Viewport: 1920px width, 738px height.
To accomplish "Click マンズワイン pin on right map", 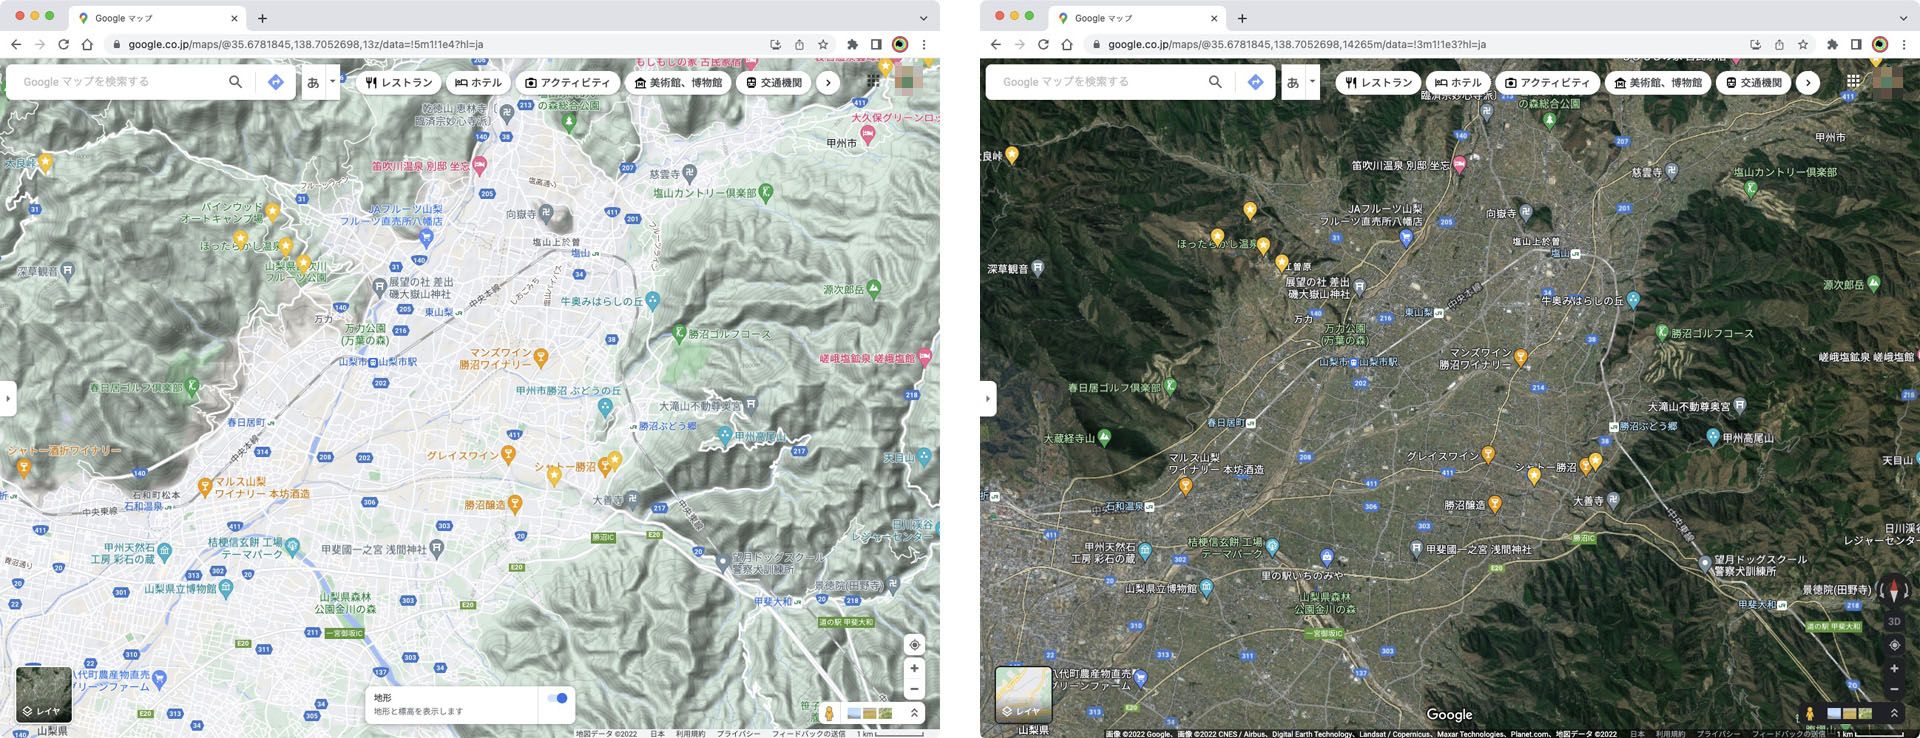I will pos(1520,356).
